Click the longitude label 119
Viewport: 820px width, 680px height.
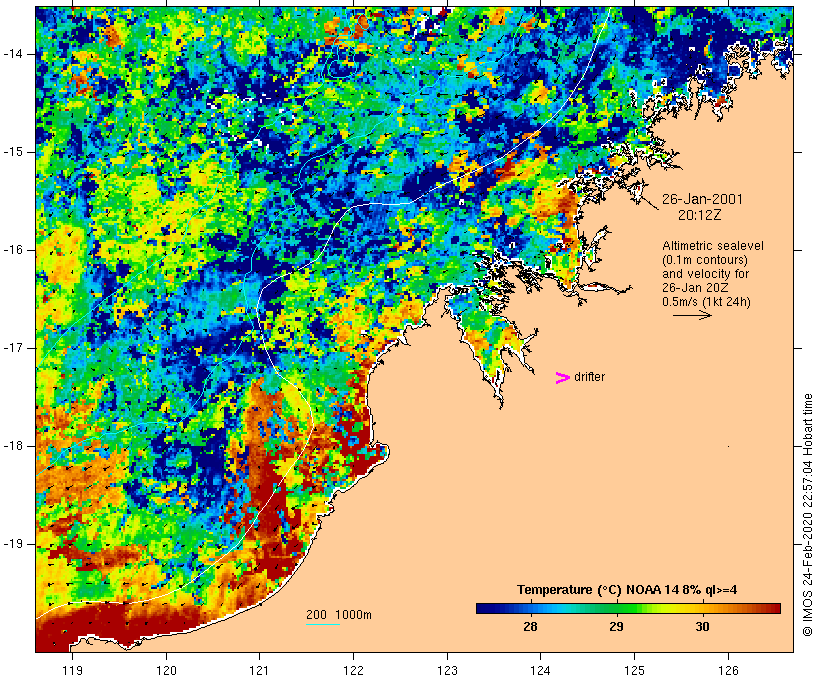[x=72, y=671]
